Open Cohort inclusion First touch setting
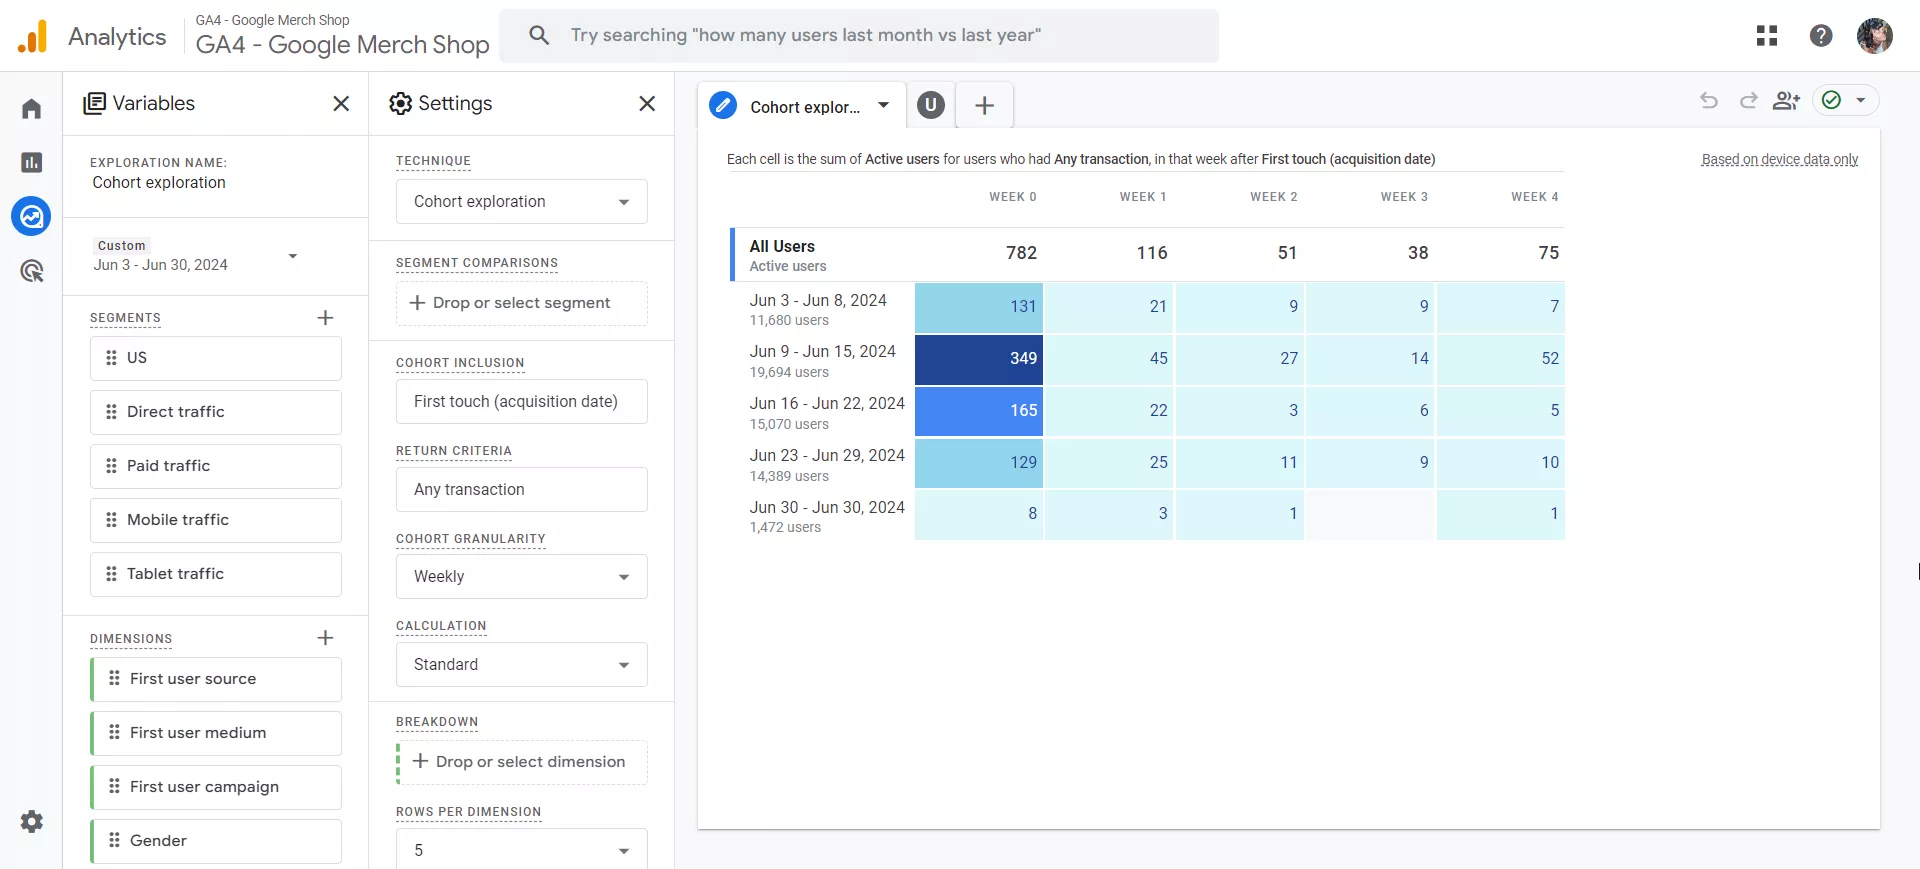This screenshot has width=1920, height=869. (522, 402)
